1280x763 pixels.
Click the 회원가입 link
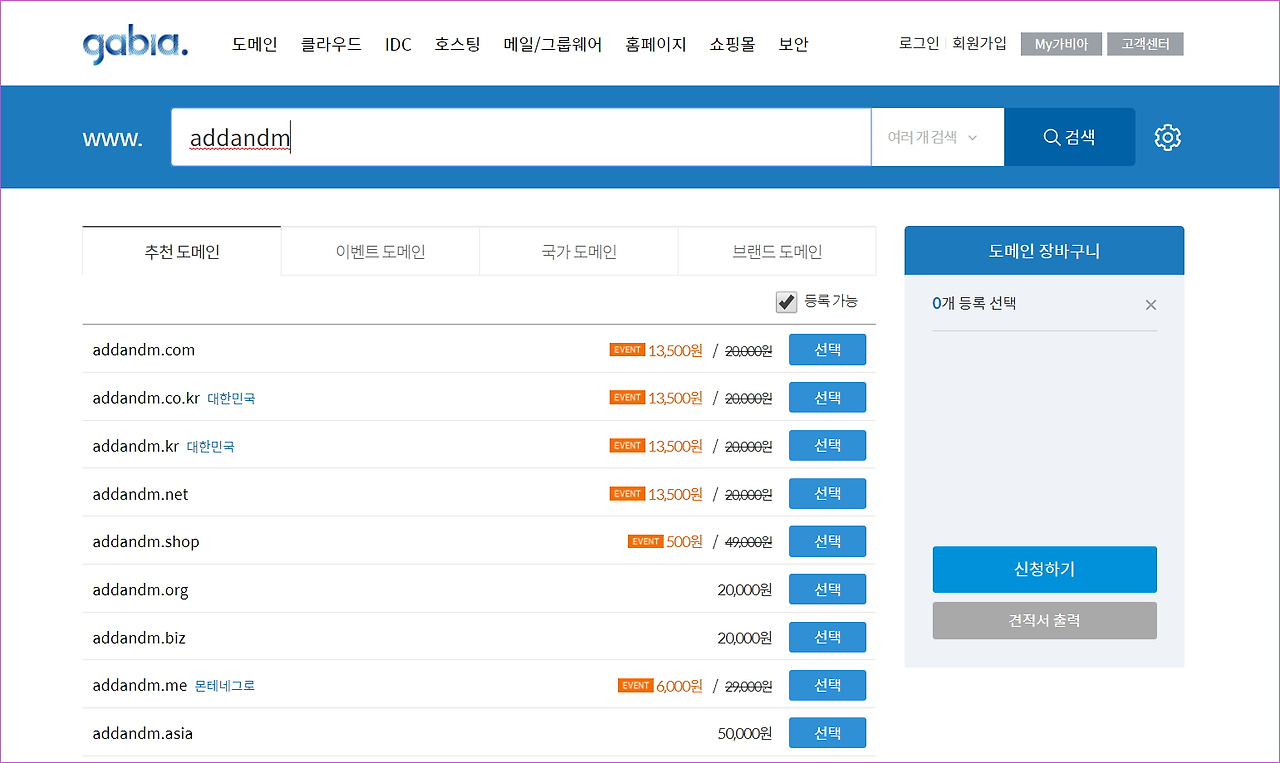tap(979, 43)
